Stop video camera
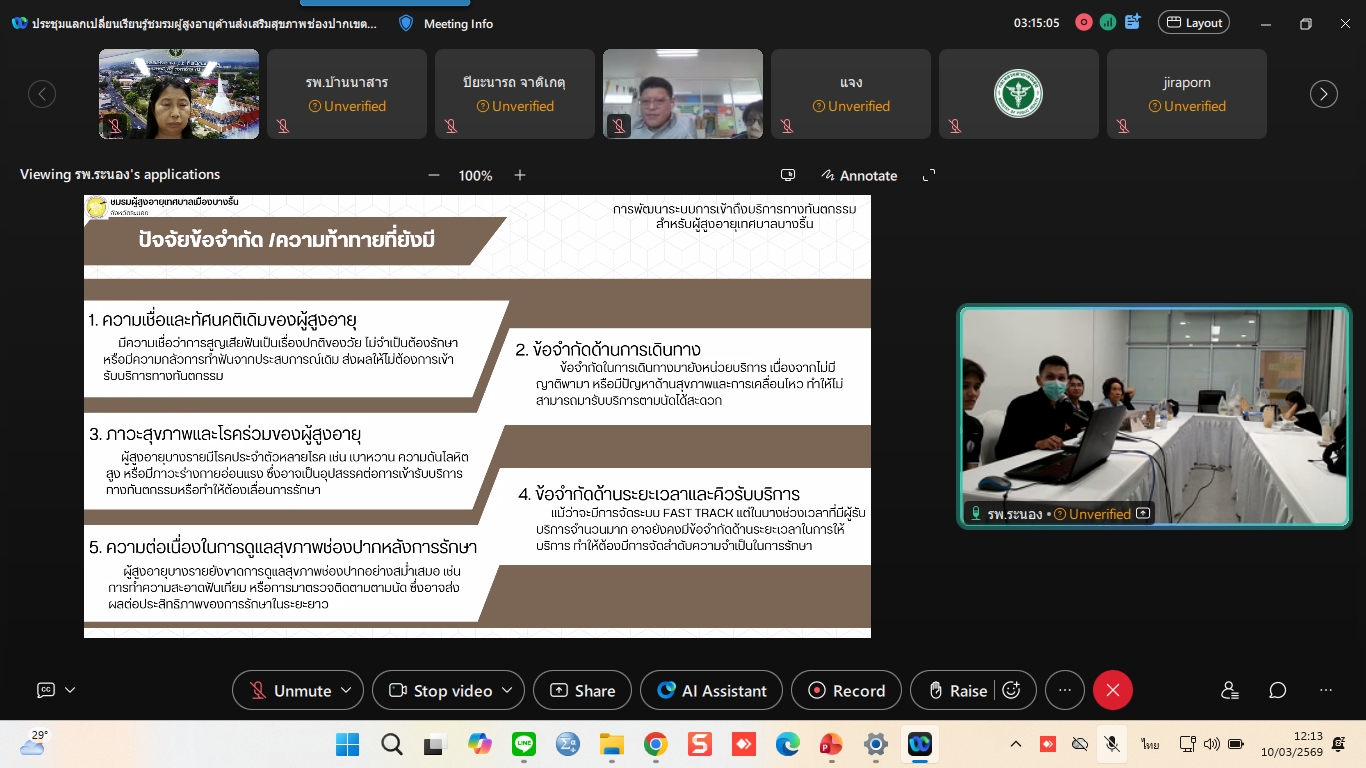Screen dimensions: 1366x768 tap(443, 690)
